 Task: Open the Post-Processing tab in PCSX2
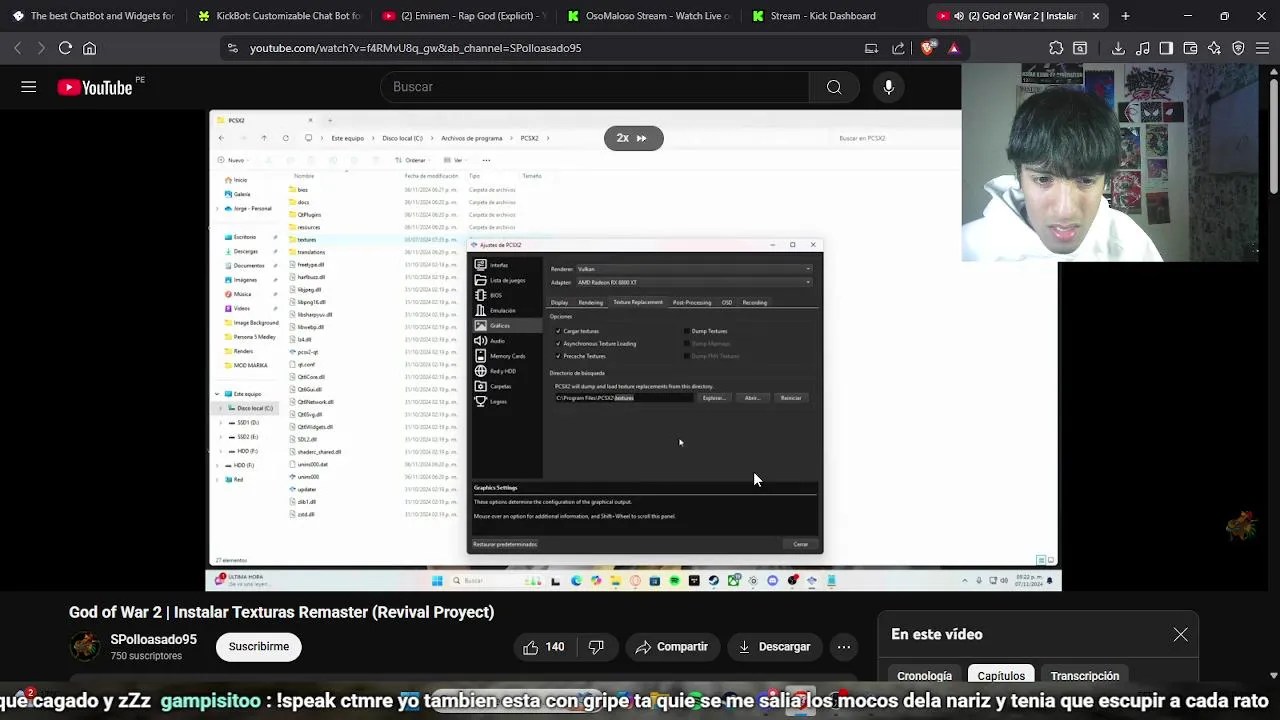click(692, 302)
